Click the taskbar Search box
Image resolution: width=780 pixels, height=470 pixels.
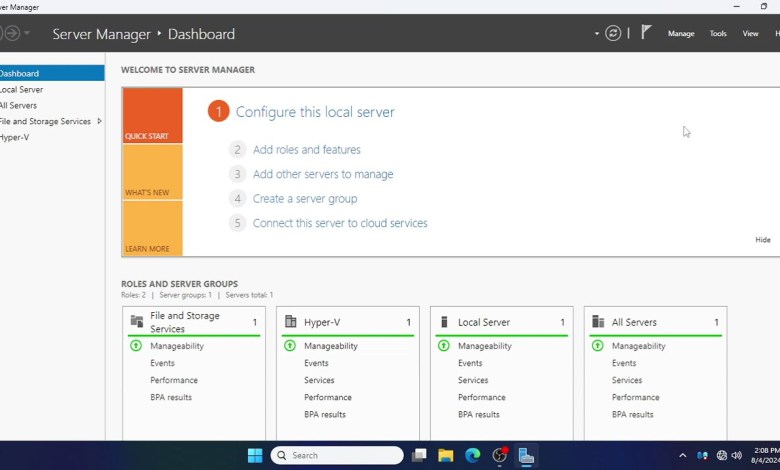coord(337,455)
